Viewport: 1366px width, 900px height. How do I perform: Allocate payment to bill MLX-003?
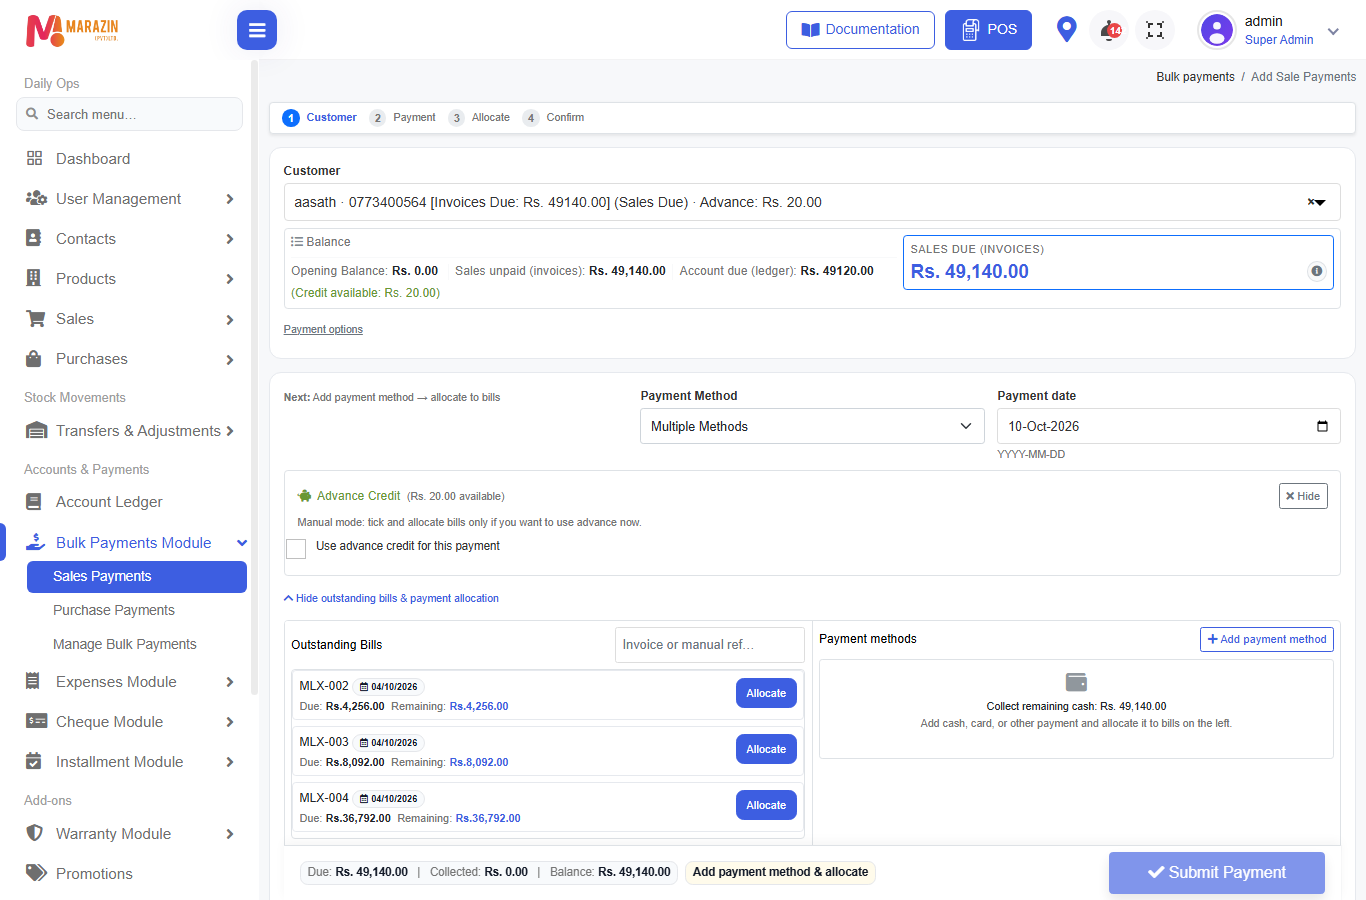pos(766,749)
